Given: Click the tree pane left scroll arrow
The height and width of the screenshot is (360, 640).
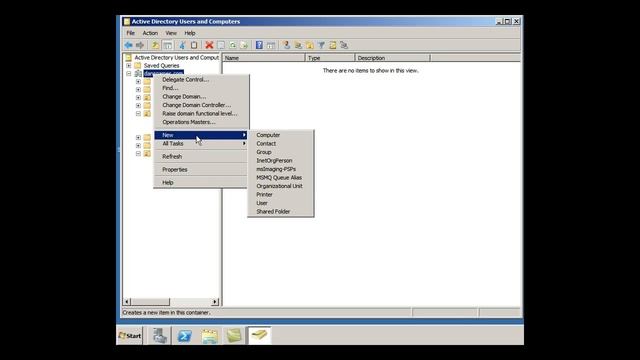Looking at the screenshot, I should pyautogui.click(x=127, y=302).
